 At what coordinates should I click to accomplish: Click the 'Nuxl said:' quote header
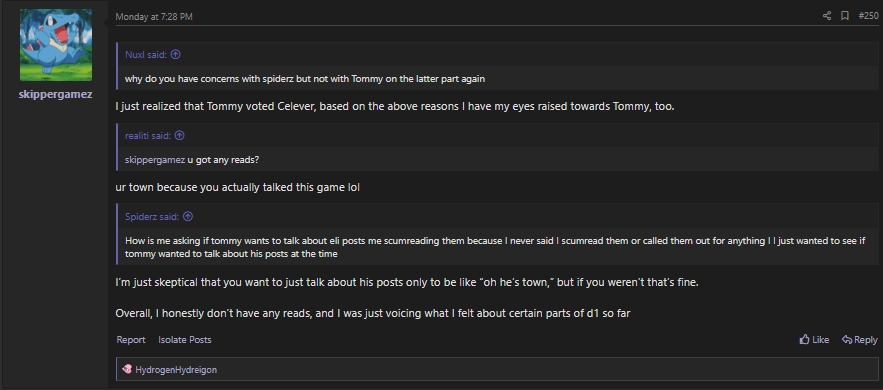(x=145, y=55)
